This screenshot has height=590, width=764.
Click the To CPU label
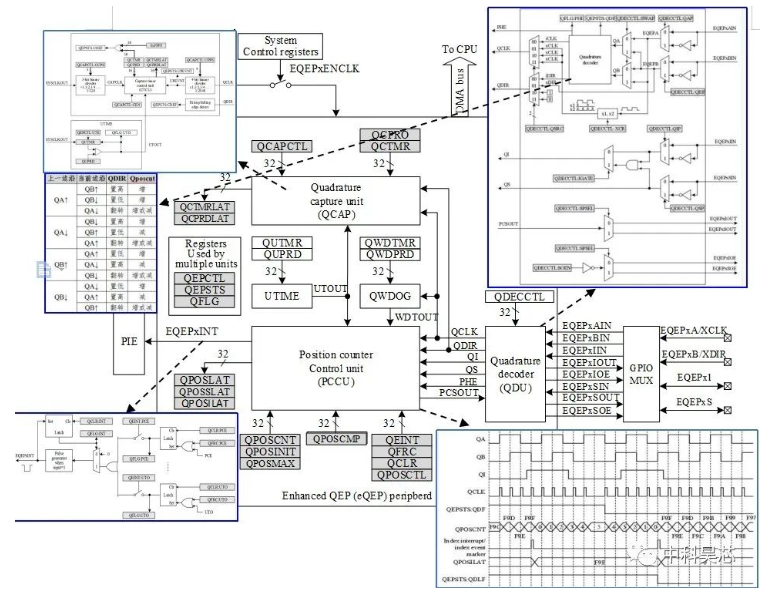[459, 49]
